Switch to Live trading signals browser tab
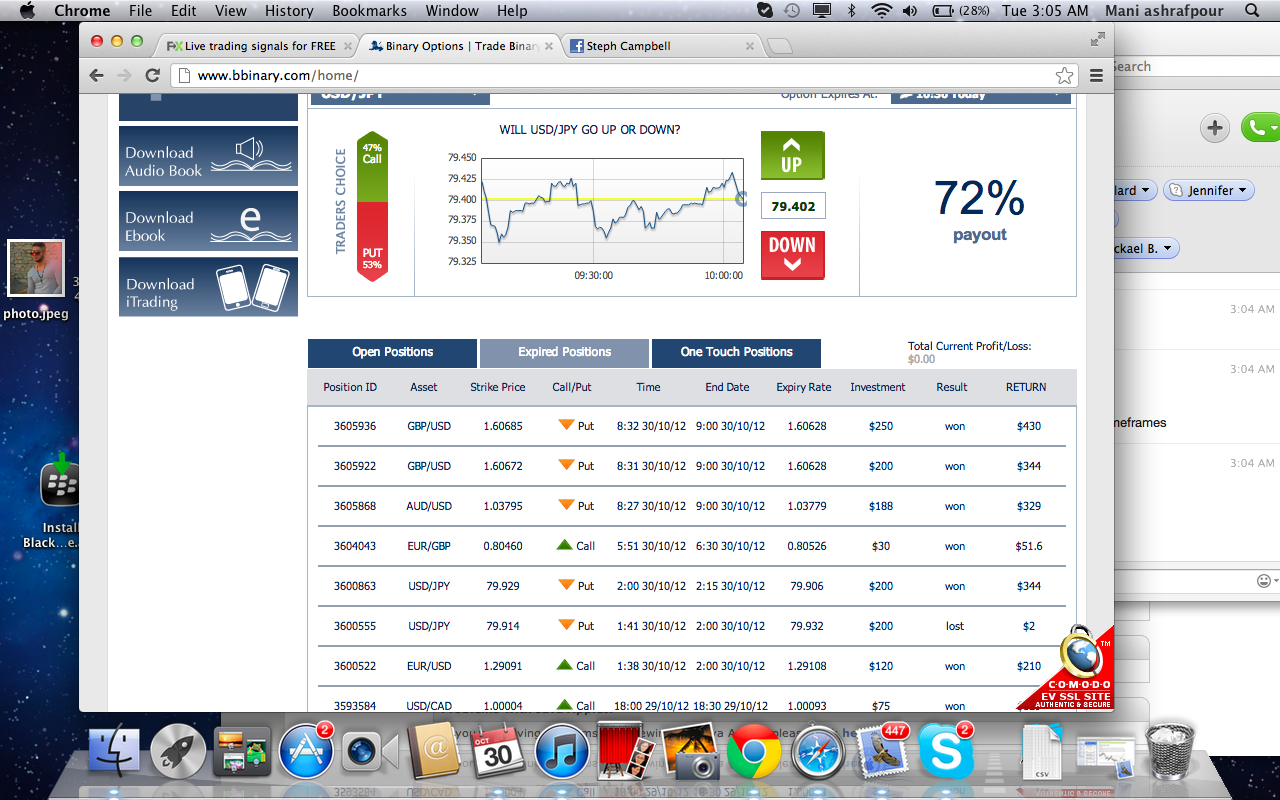 click(258, 46)
